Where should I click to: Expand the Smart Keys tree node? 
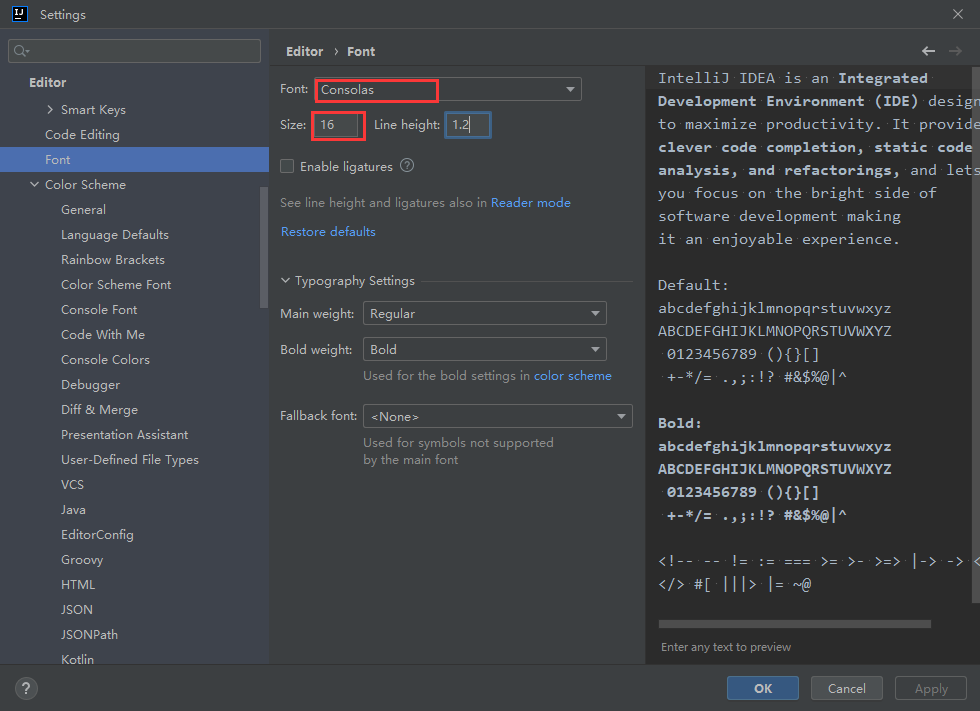[x=50, y=109]
